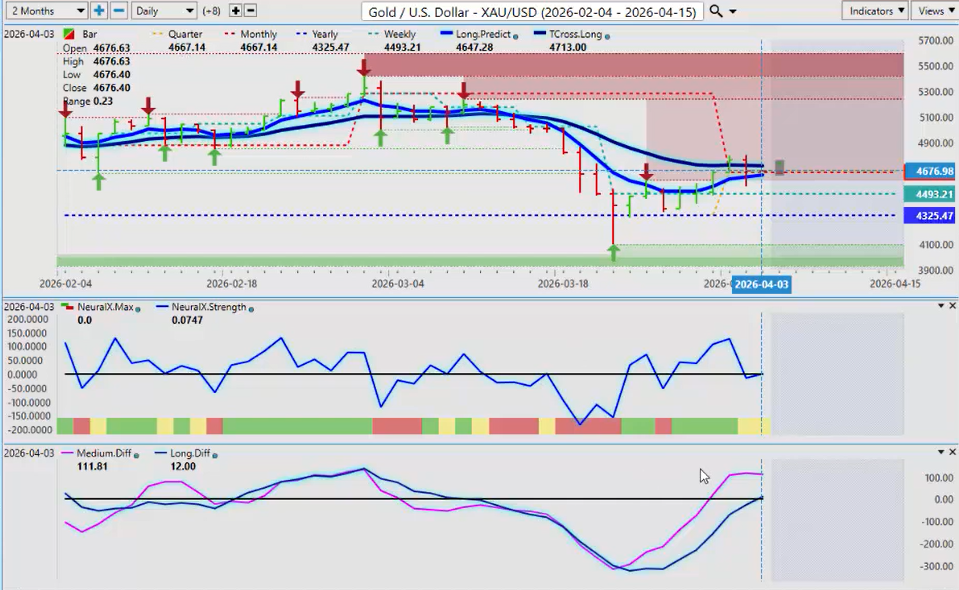Click the blue minus zoom-out button
Image resolution: width=959 pixels, height=590 pixels.
118,11
